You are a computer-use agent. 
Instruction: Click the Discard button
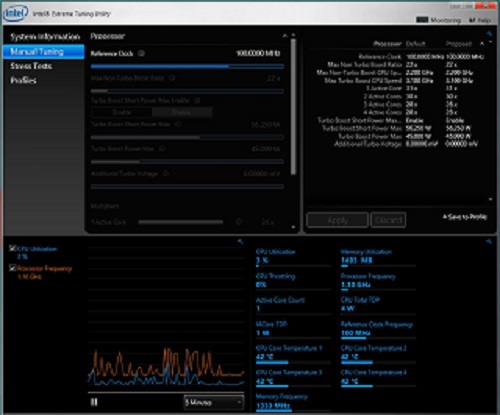388,220
